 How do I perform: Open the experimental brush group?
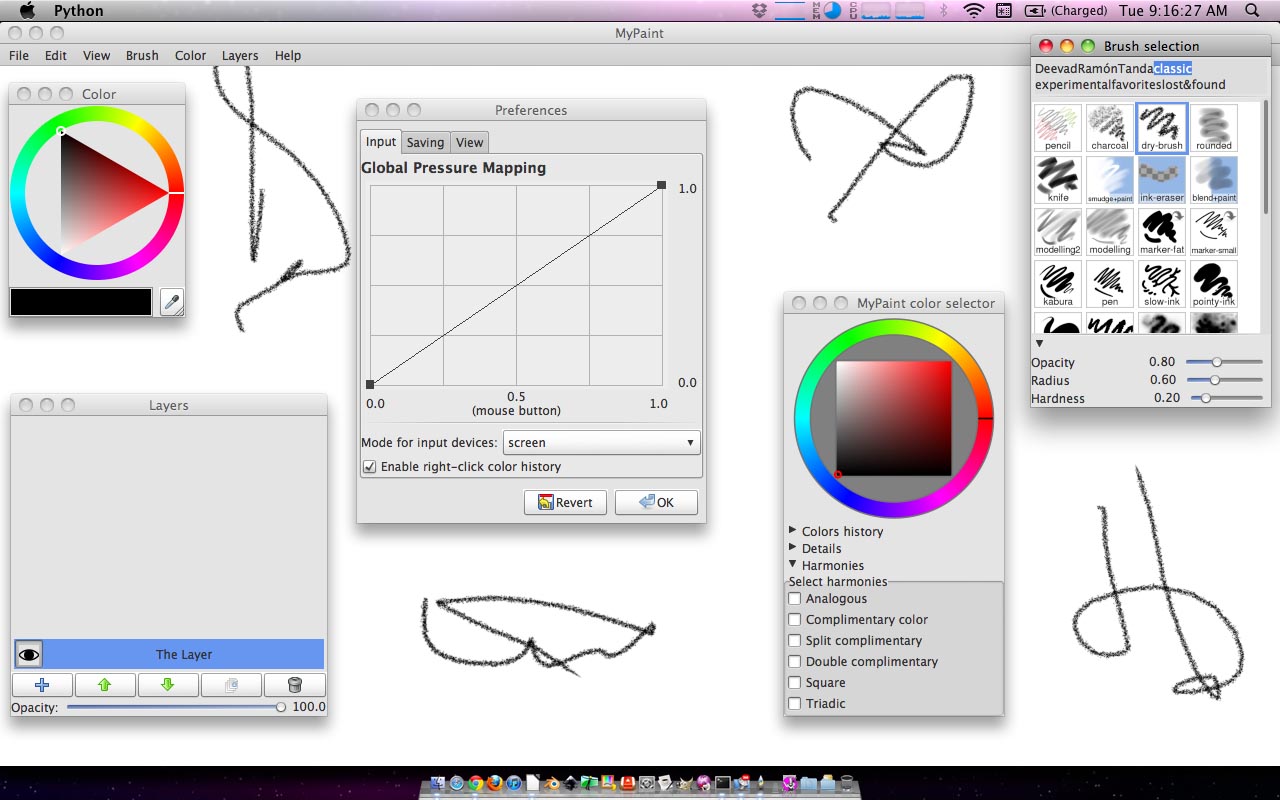click(1072, 85)
